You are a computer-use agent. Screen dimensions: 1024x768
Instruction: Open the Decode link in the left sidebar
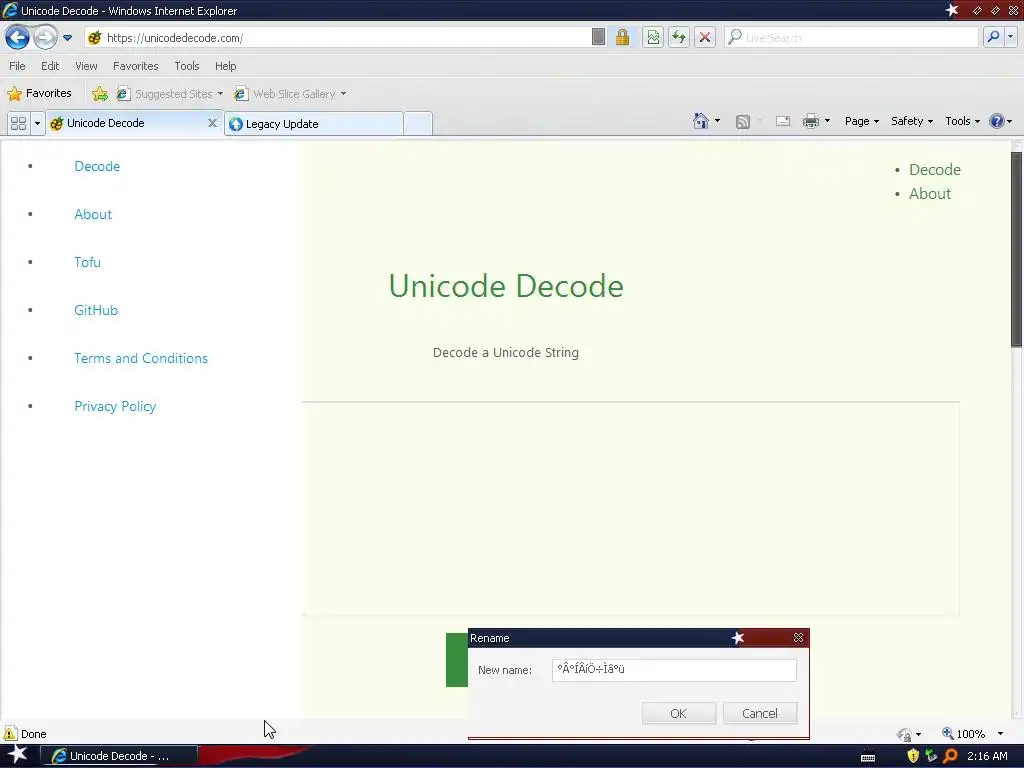point(97,167)
